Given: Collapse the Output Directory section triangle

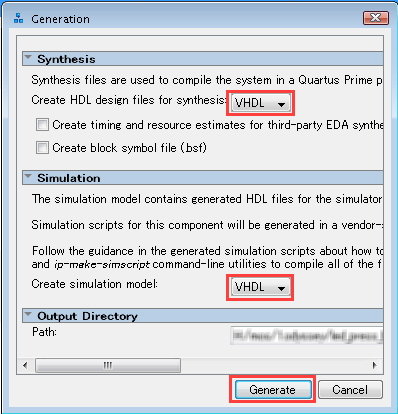Looking at the screenshot, I should pyautogui.click(x=28, y=314).
